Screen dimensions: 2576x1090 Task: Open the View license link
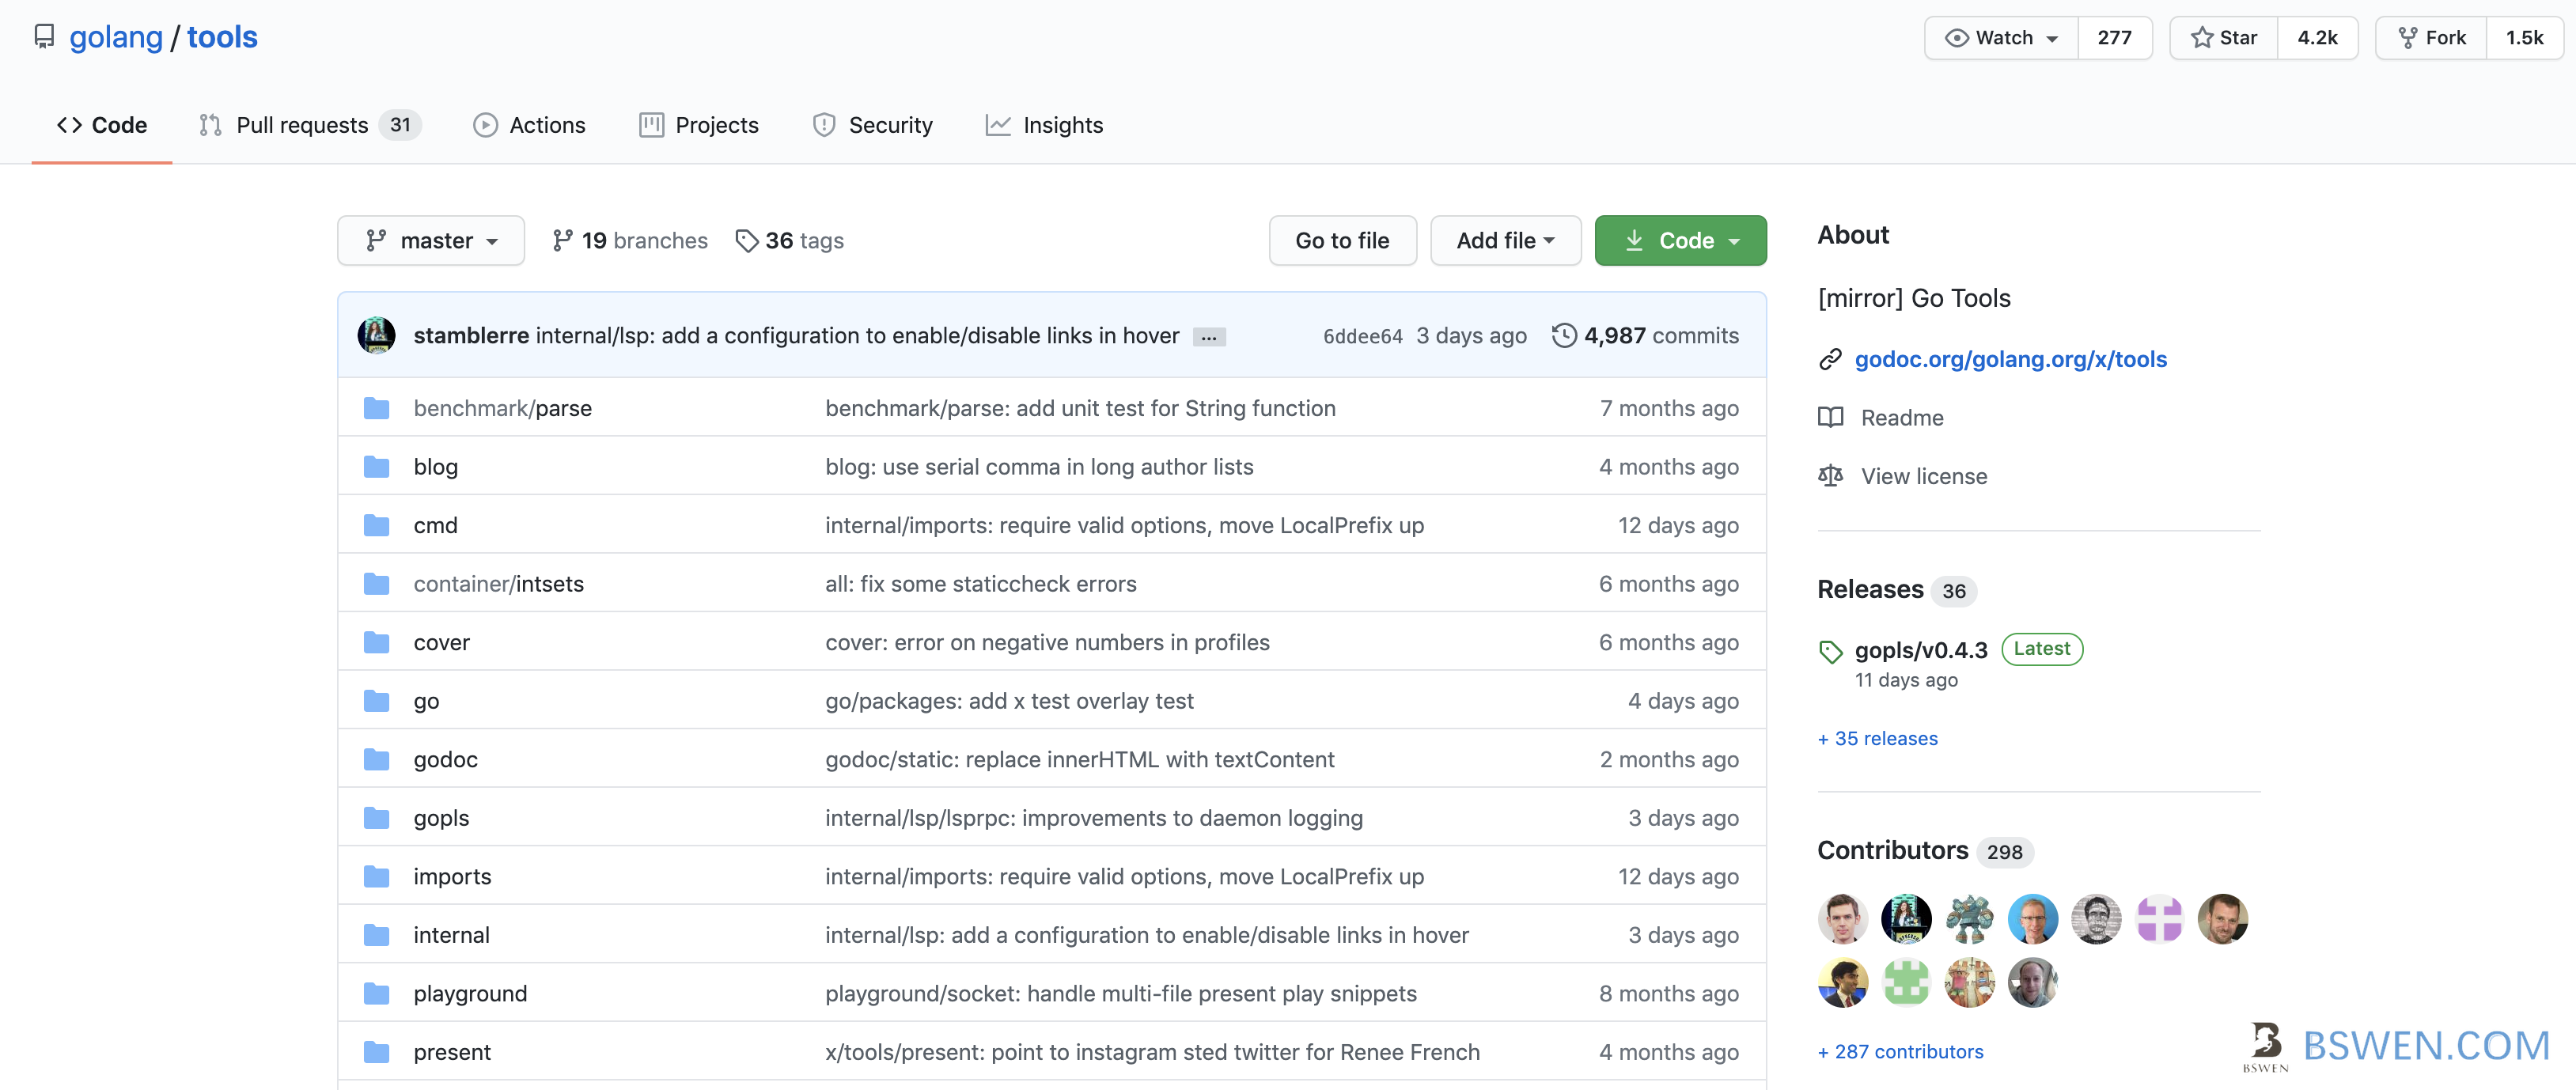[x=1923, y=477]
